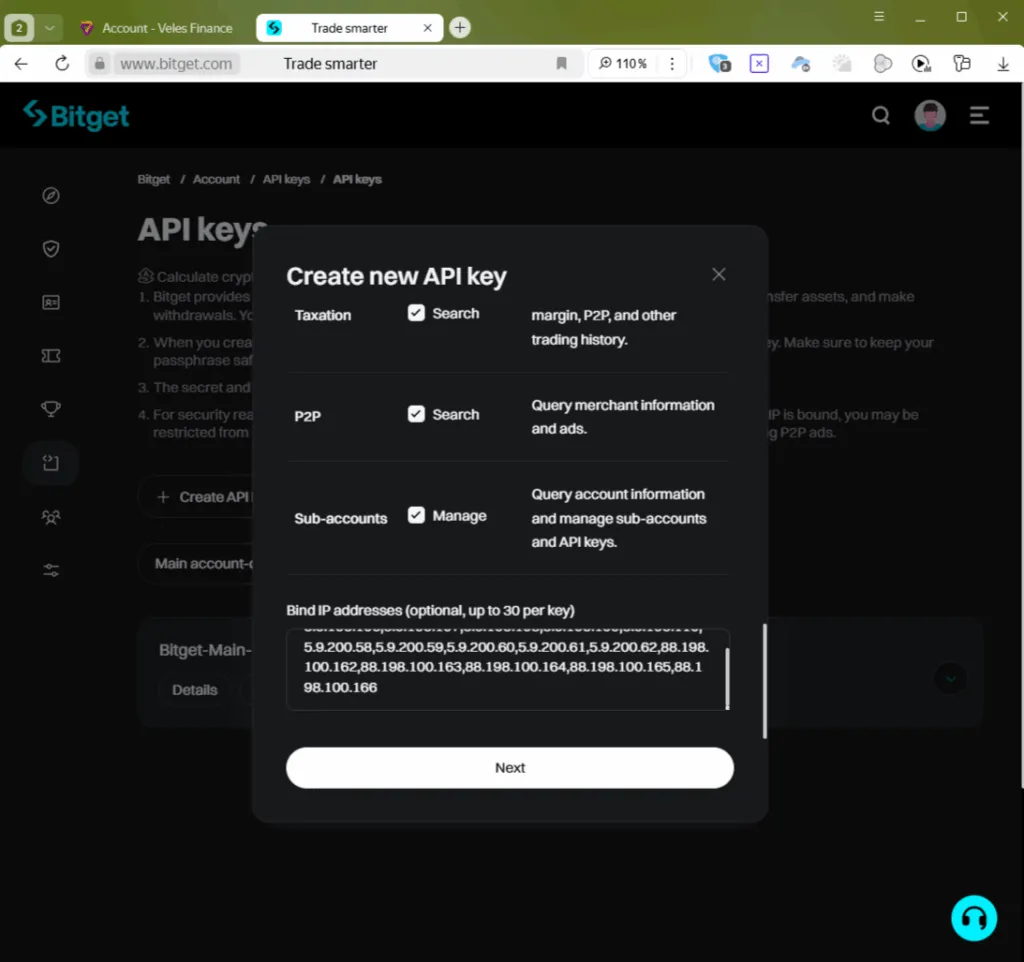Open the hamburger menu on Bitget navbar
This screenshot has height=962, width=1024.
pos(978,115)
